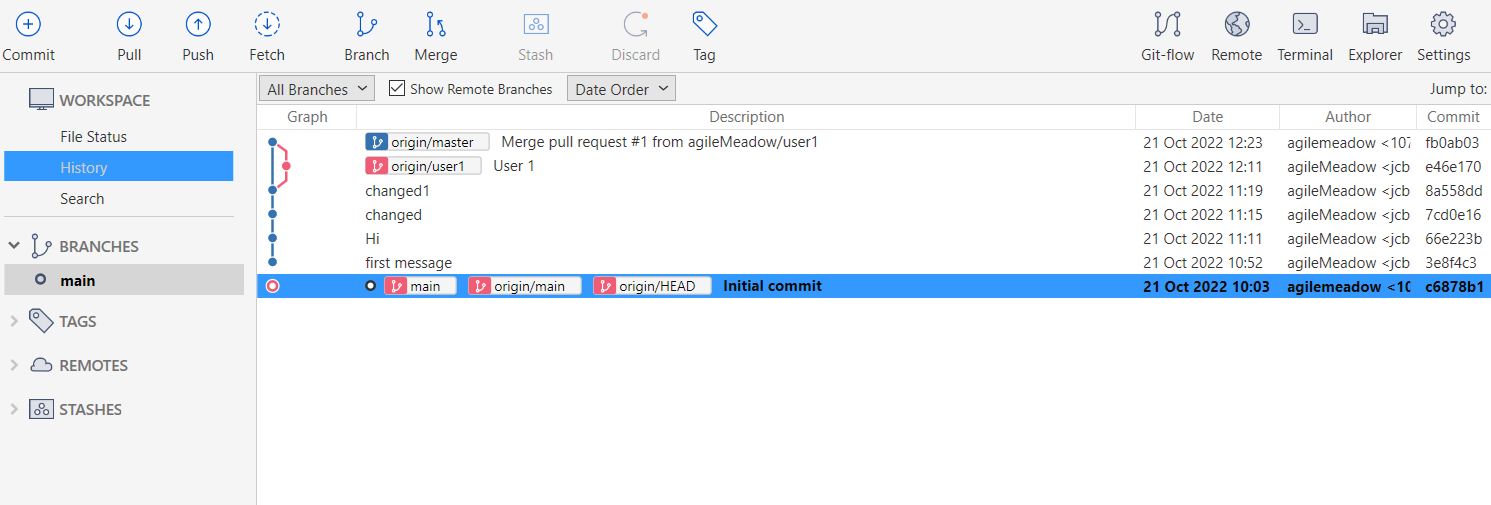This screenshot has width=1491, height=505.
Task: Click the origin/HEAD branch label
Action: tap(652, 286)
